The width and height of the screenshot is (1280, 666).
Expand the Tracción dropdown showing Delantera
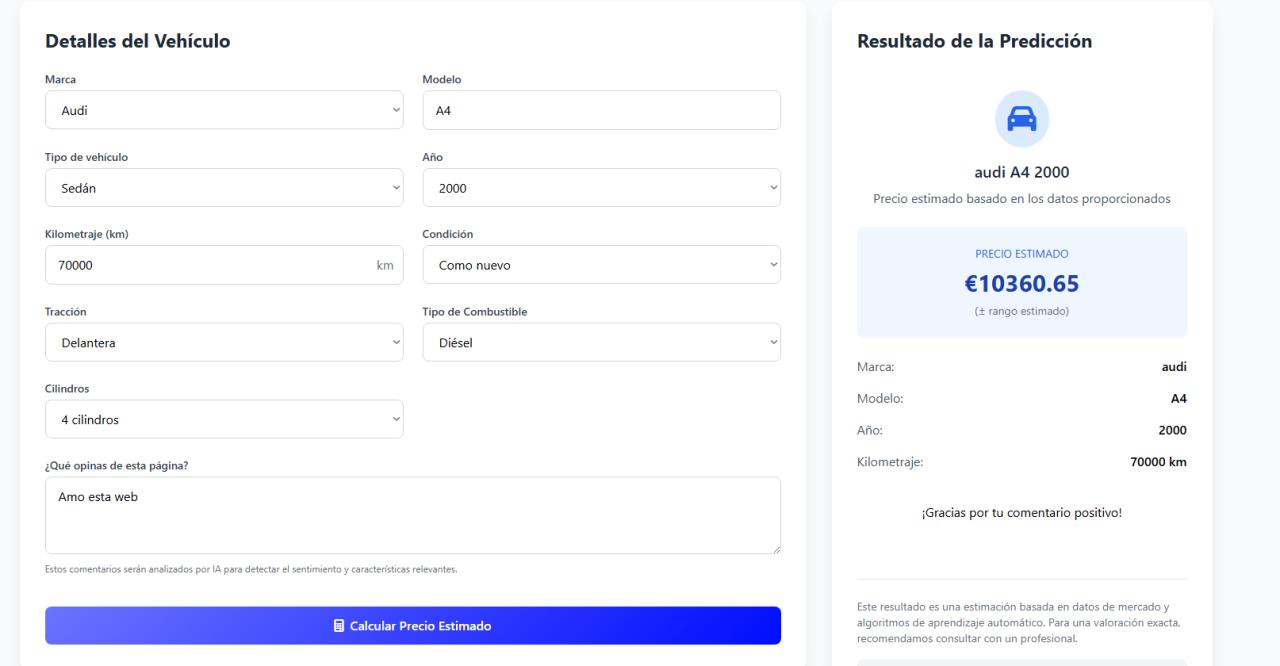tap(224, 342)
